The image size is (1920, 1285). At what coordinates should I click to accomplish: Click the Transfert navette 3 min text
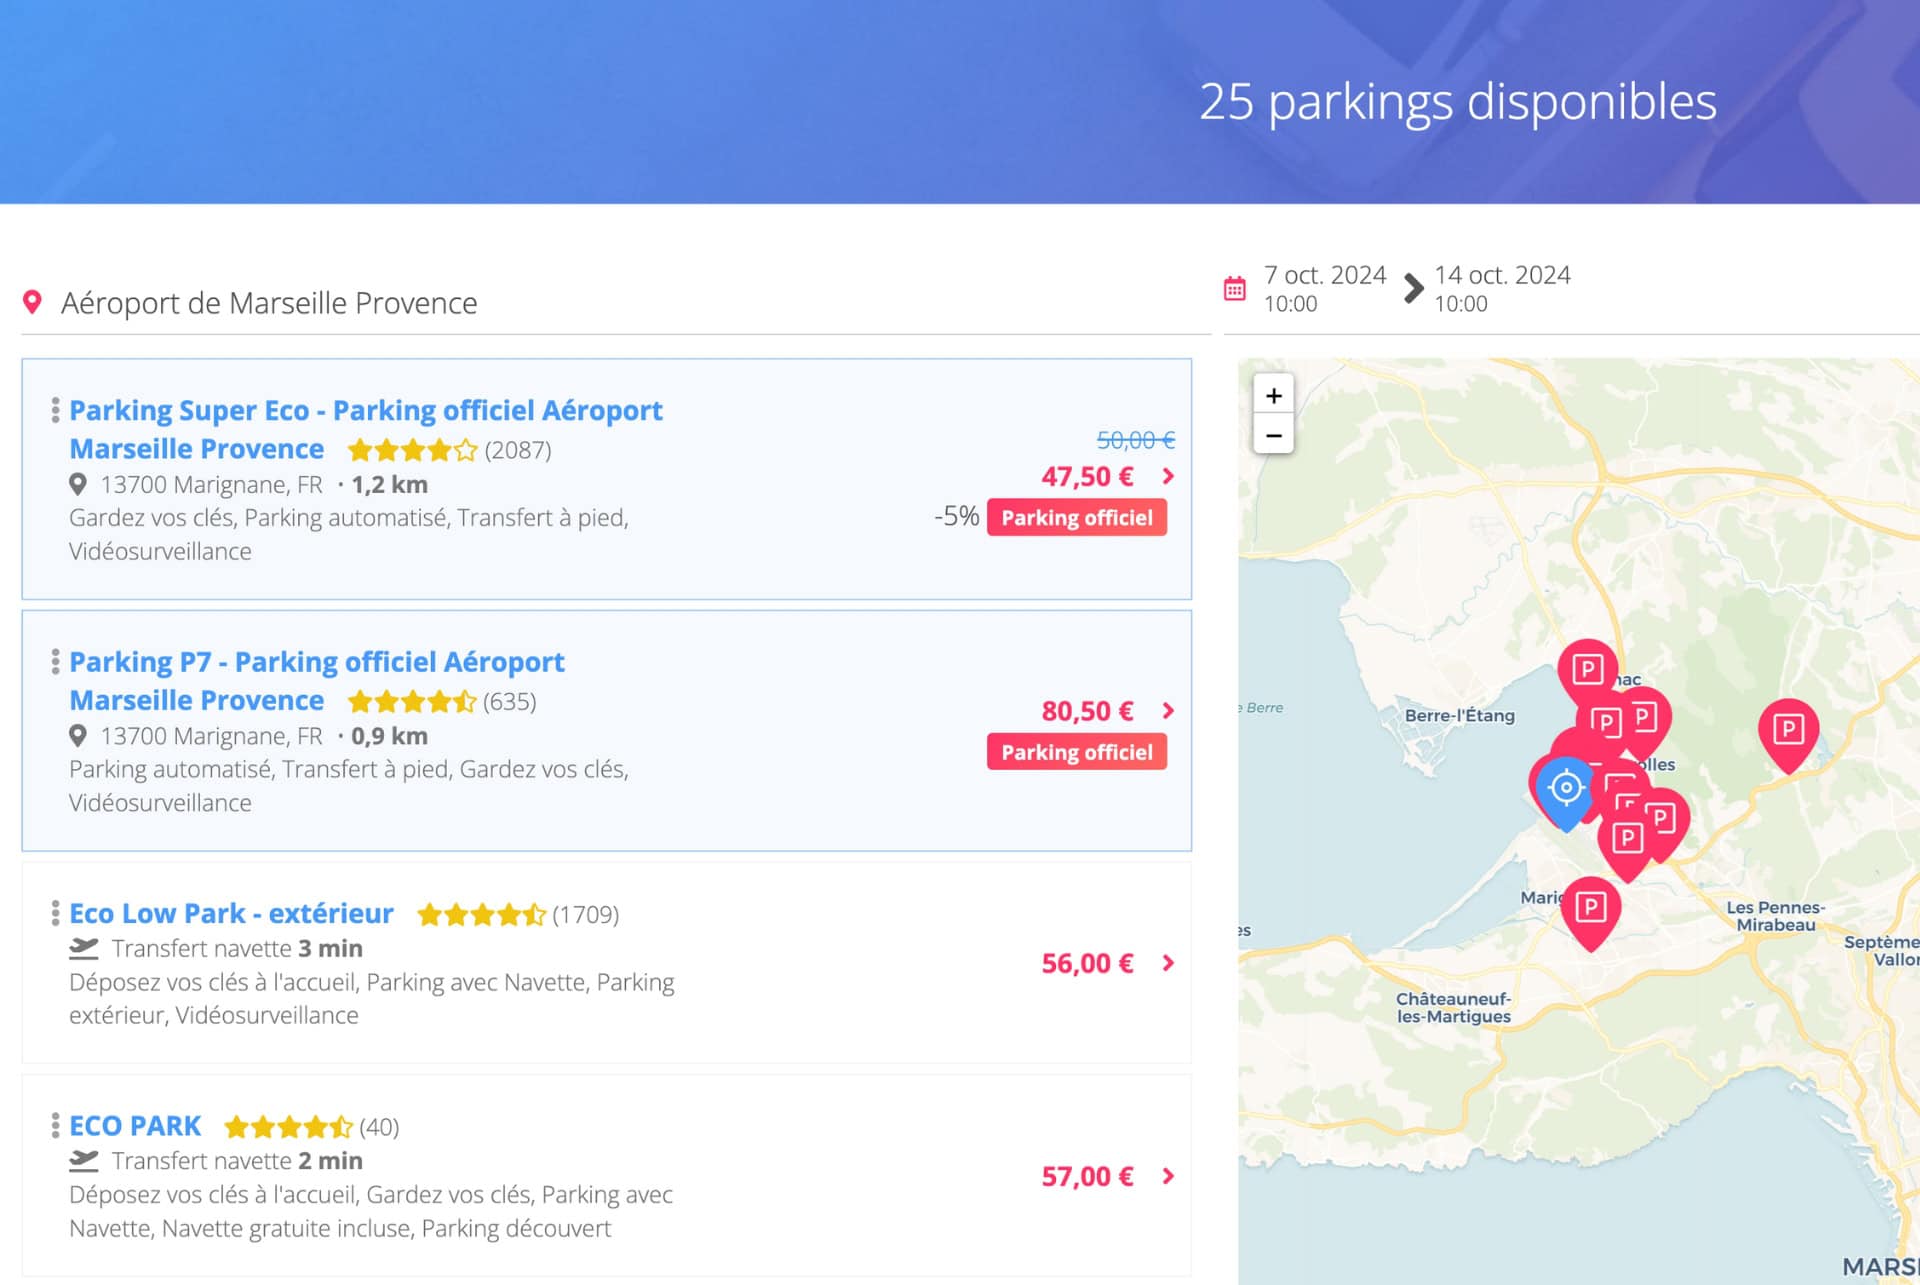point(237,948)
